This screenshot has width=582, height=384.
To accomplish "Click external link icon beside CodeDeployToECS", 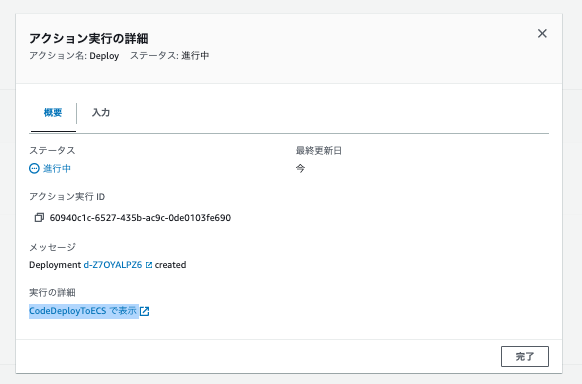I will point(144,311).
